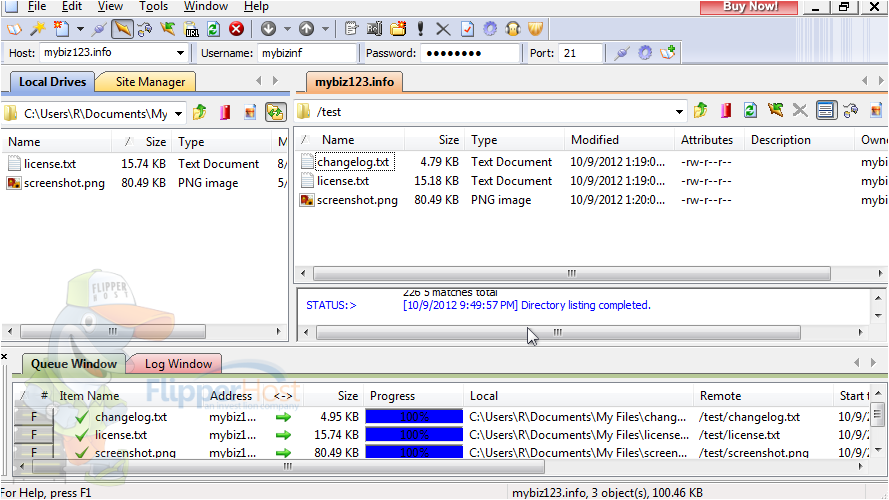Image resolution: width=889 pixels, height=500 pixels.
Task: Click the Buy Now! button
Action: (x=749, y=7)
